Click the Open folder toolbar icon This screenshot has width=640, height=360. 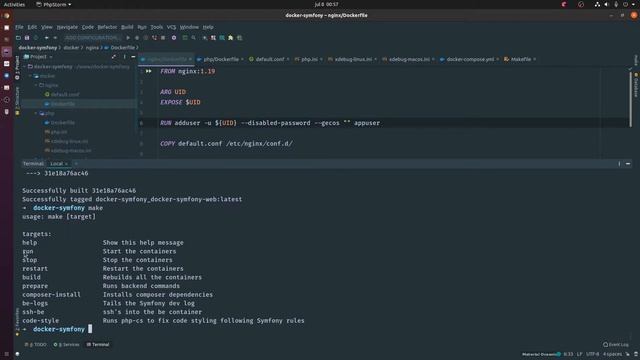[x=18, y=38]
